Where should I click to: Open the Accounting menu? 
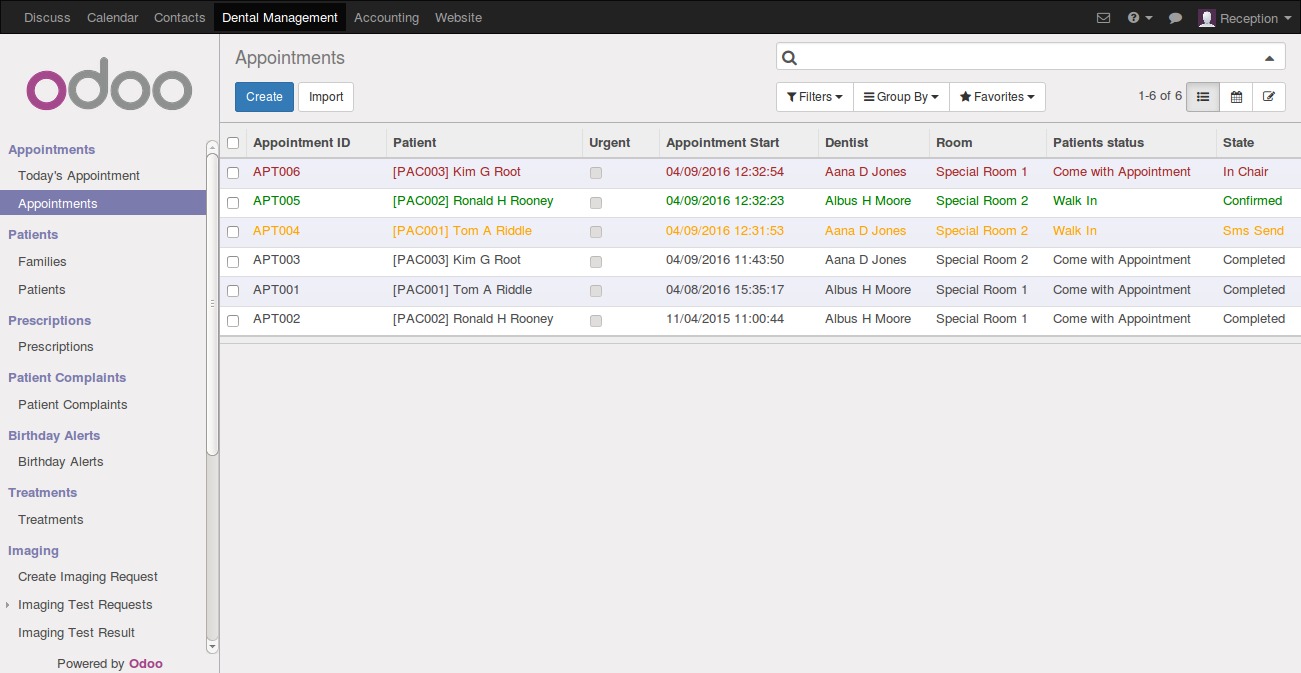click(386, 18)
